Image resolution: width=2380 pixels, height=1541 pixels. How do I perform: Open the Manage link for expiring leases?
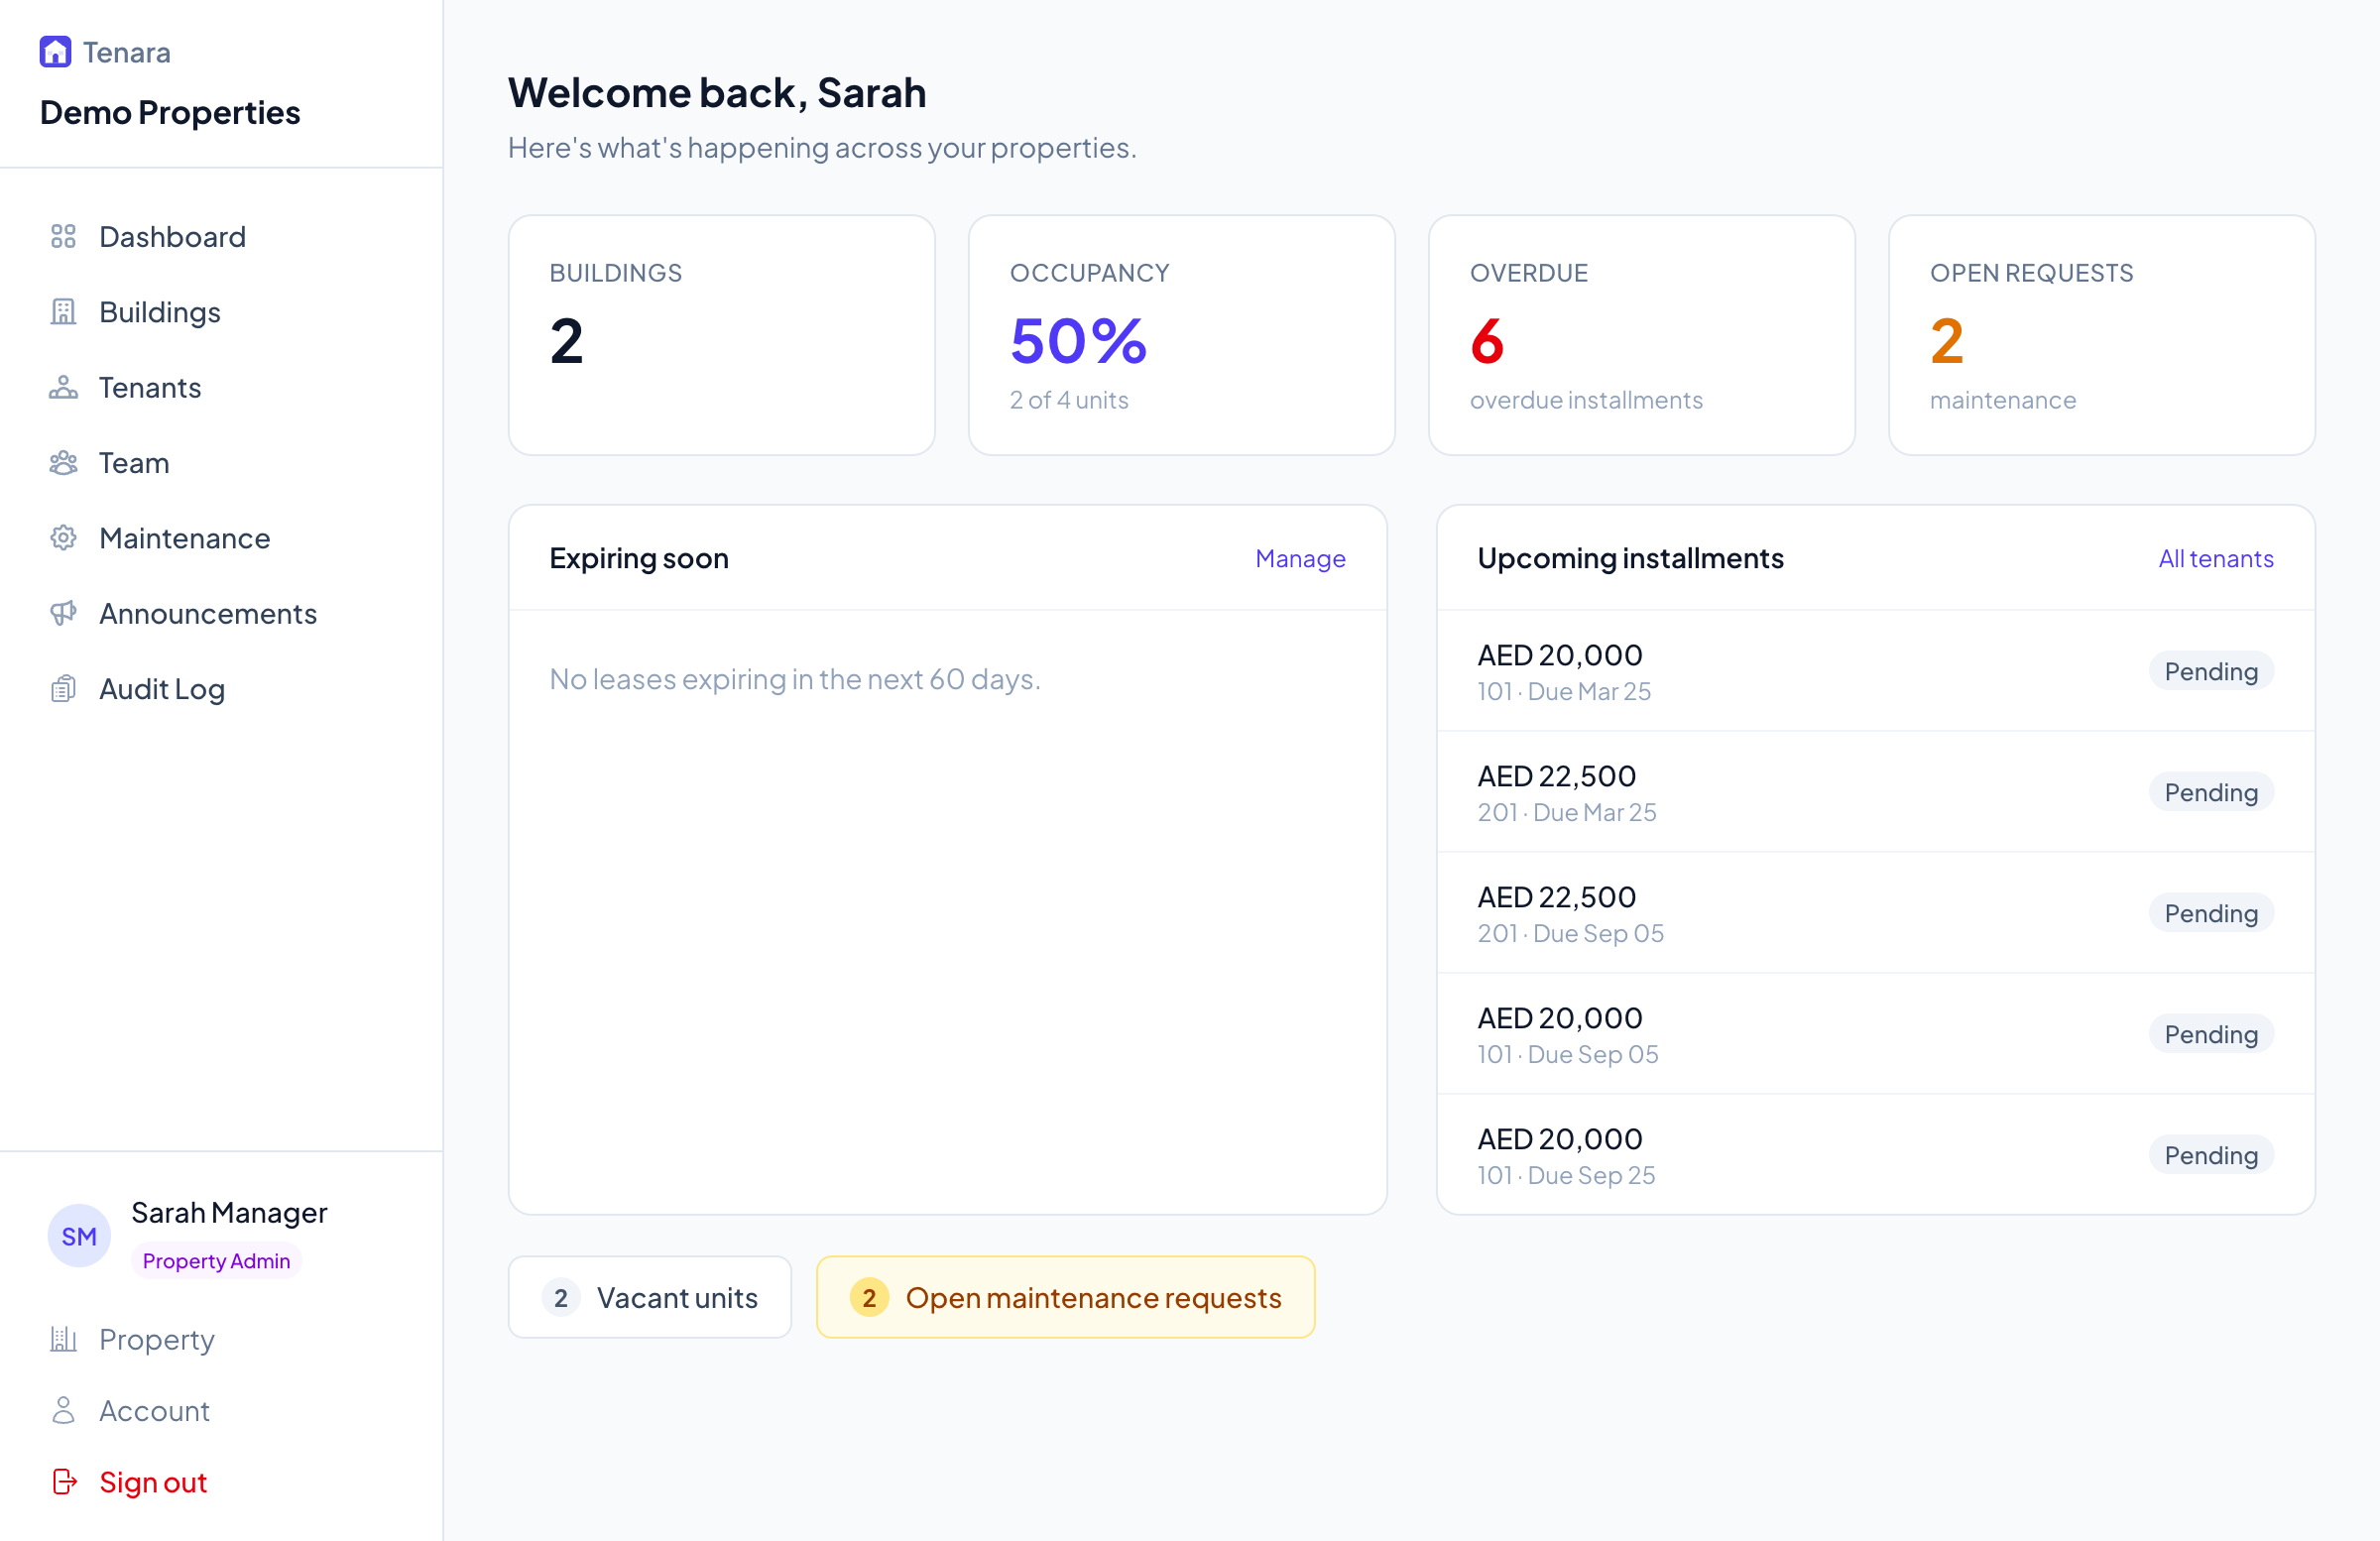1300,558
